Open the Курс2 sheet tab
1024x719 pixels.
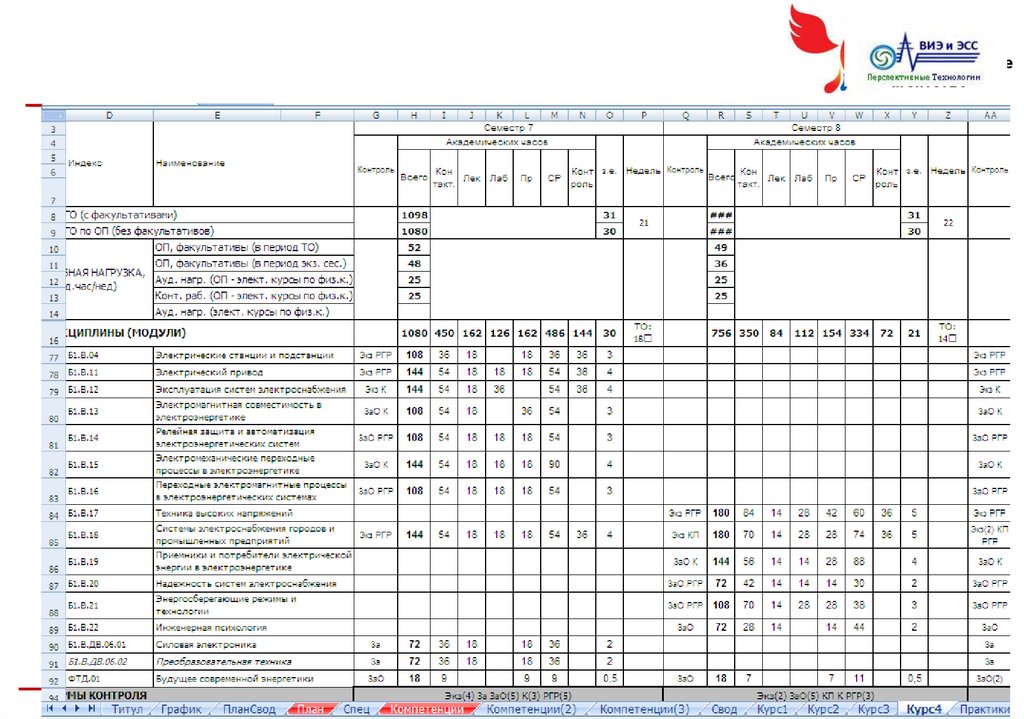823,709
